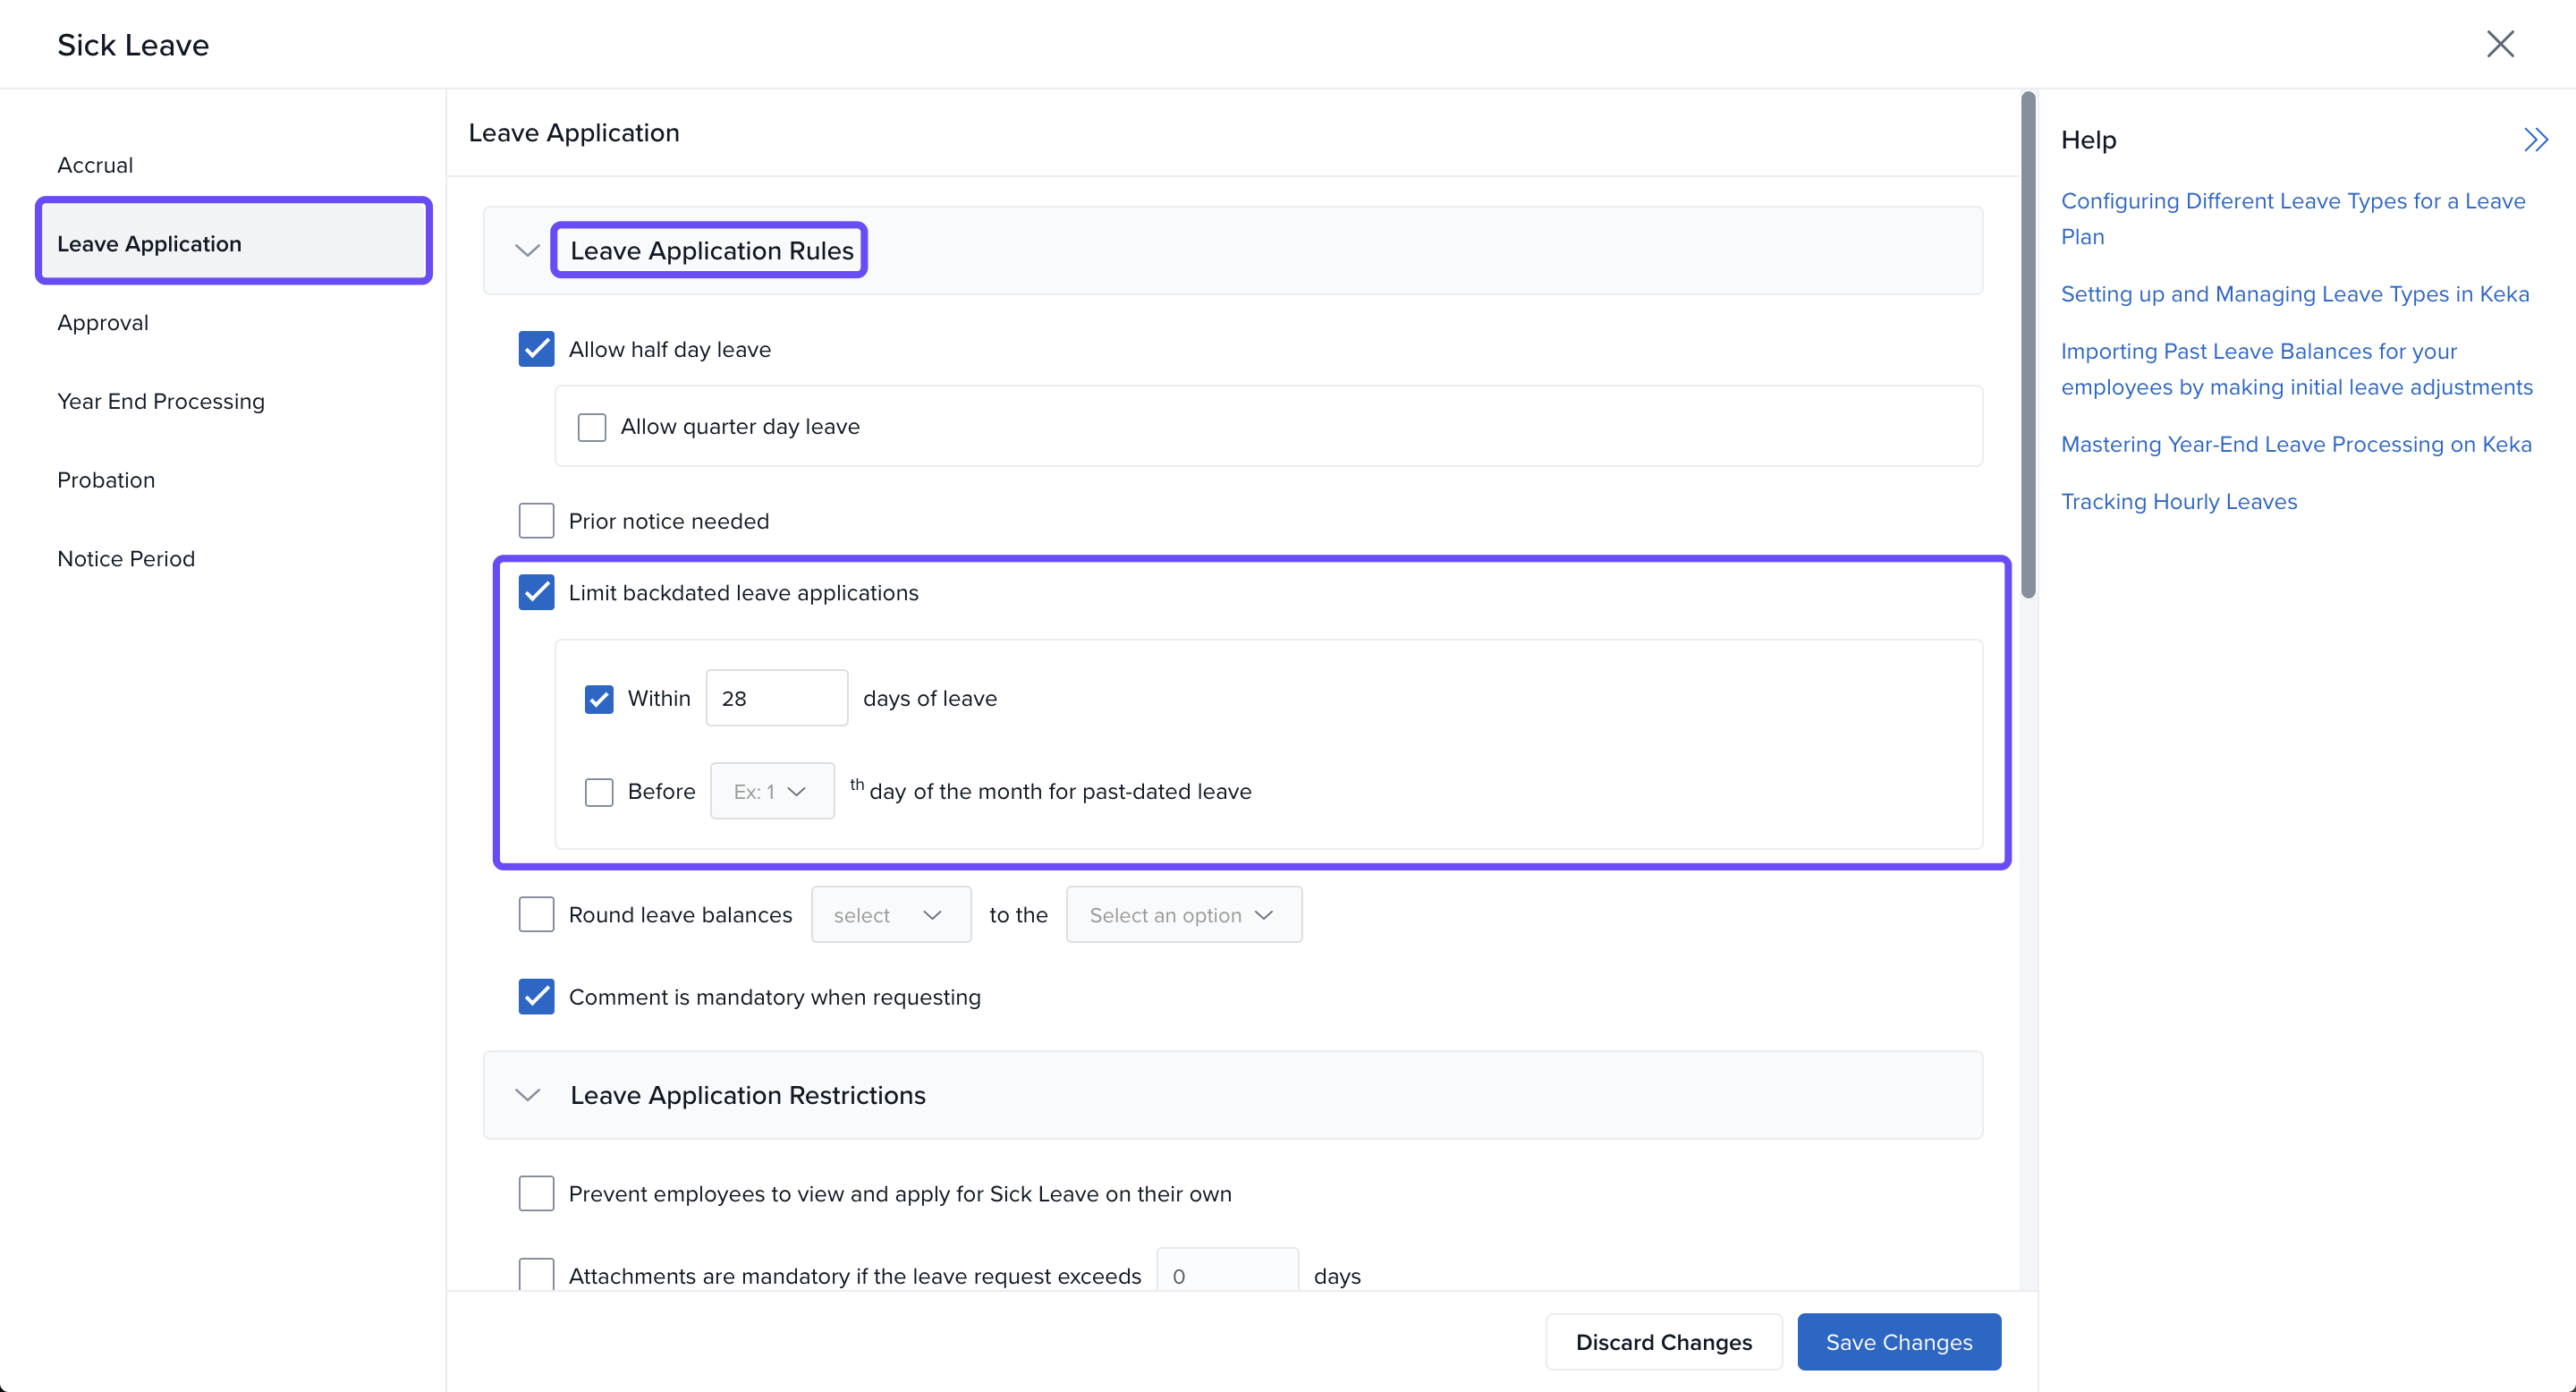Close the Sick Leave dialog
The height and width of the screenshot is (1392, 2576).
tap(2499, 44)
